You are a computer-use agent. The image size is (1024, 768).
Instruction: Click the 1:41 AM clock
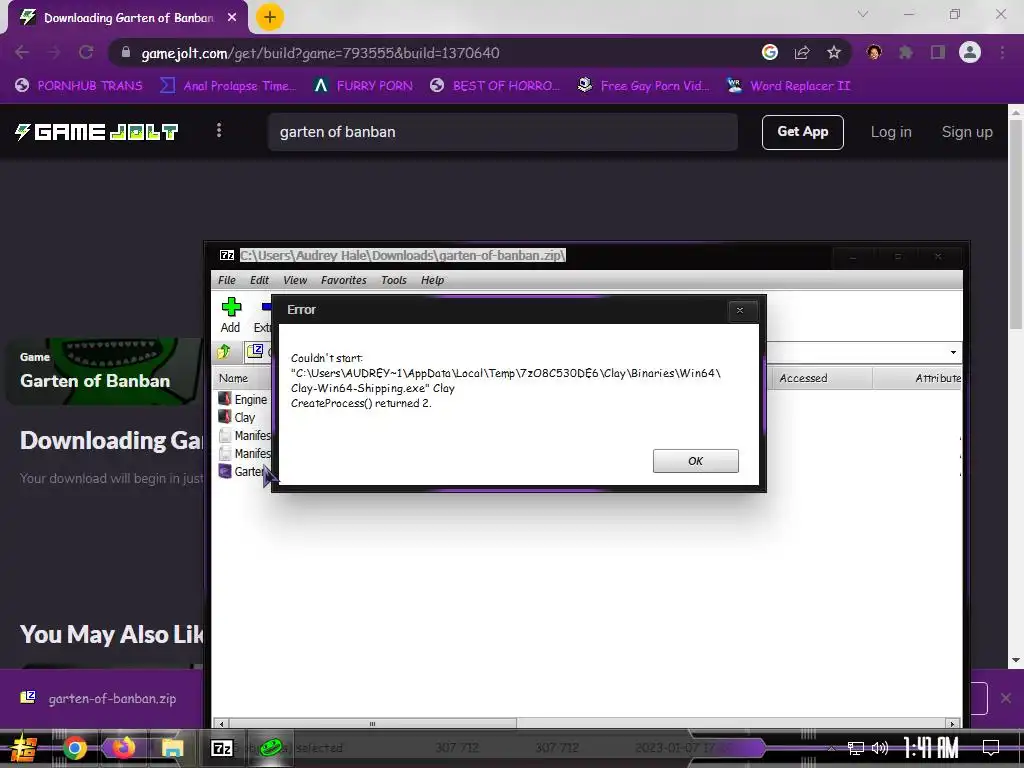tap(931, 748)
